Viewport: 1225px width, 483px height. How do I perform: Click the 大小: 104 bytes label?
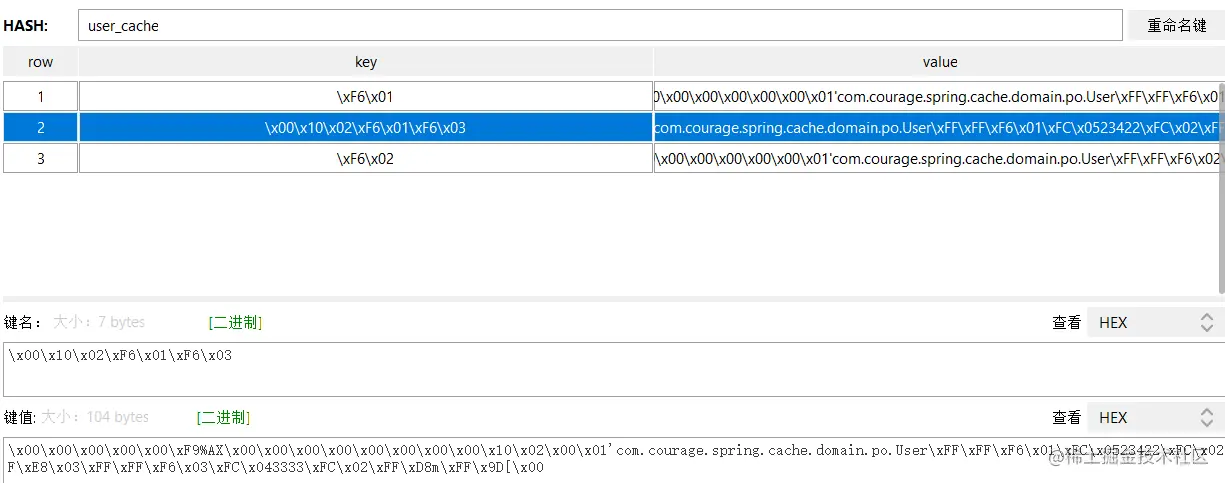click(x=94, y=417)
